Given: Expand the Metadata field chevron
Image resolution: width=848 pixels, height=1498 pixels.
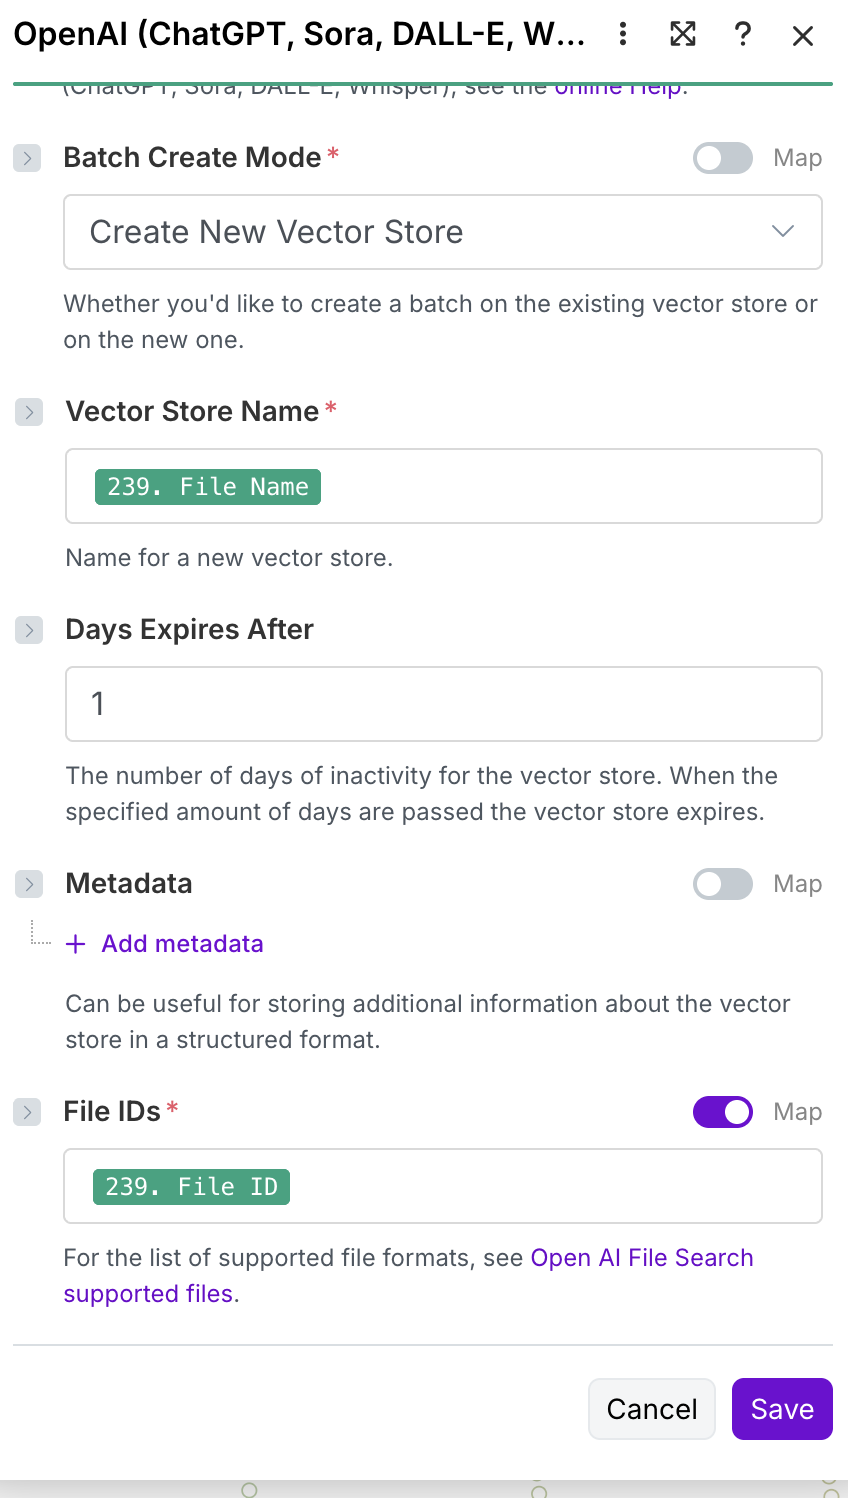Looking at the screenshot, I should (x=29, y=884).
